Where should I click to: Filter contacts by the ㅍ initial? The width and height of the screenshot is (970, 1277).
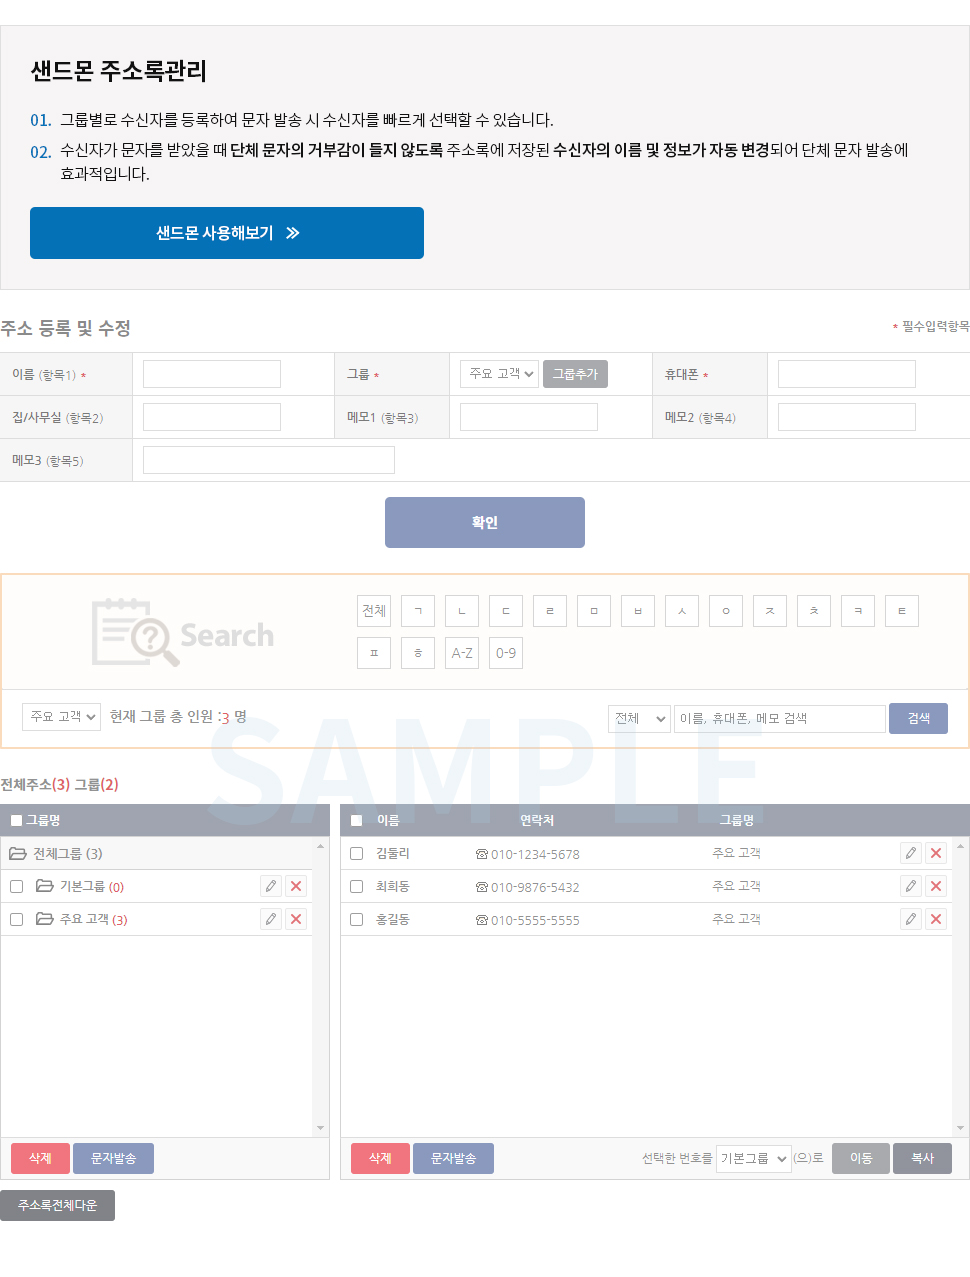(x=374, y=653)
